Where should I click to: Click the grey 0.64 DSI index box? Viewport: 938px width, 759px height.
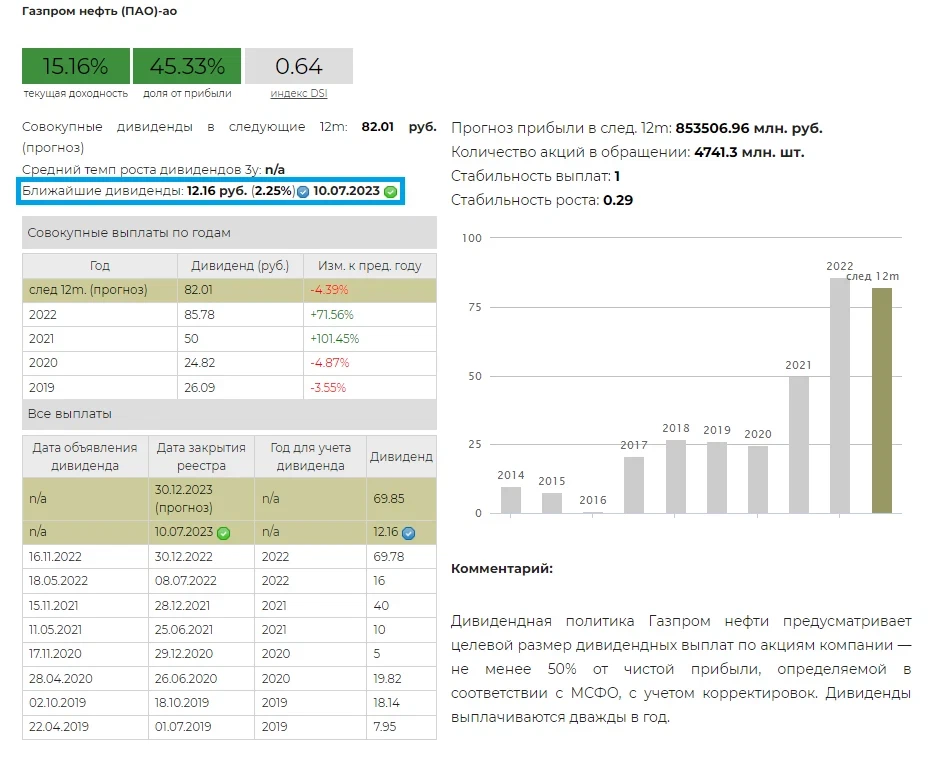point(298,67)
